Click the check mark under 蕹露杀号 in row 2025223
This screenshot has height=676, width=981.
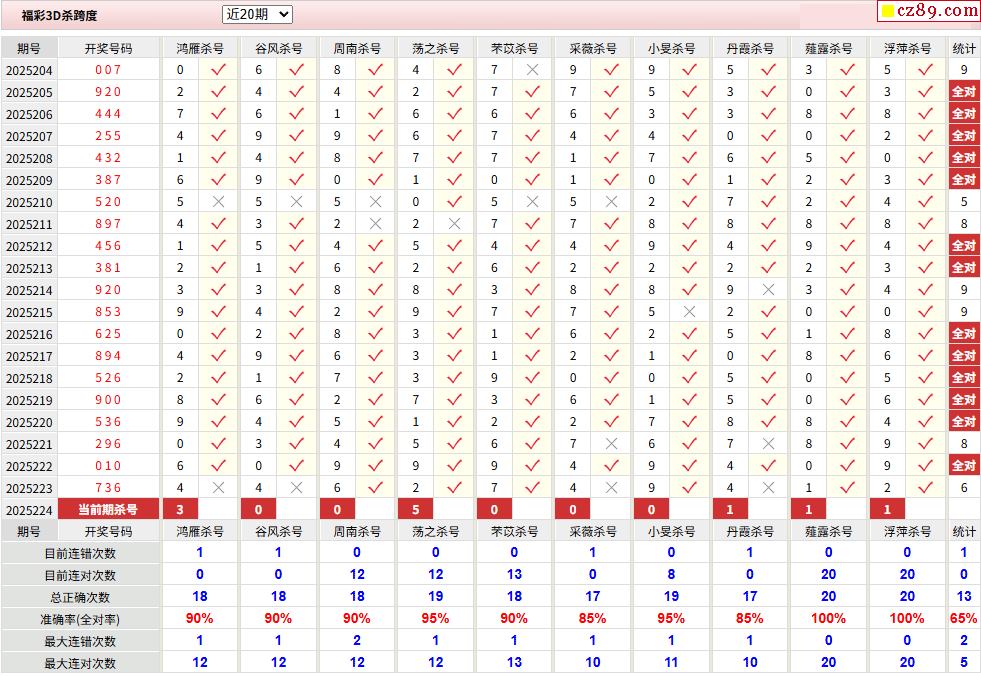[x=847, y=488]
